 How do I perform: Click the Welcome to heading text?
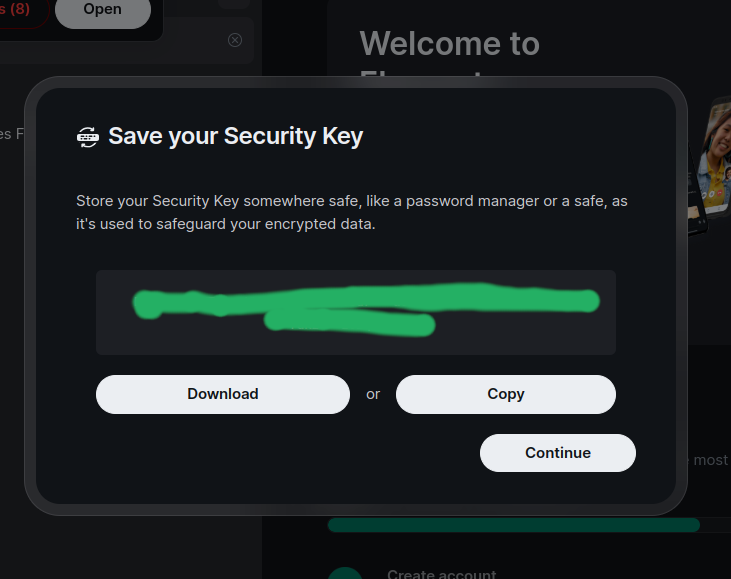coord(449,44)
